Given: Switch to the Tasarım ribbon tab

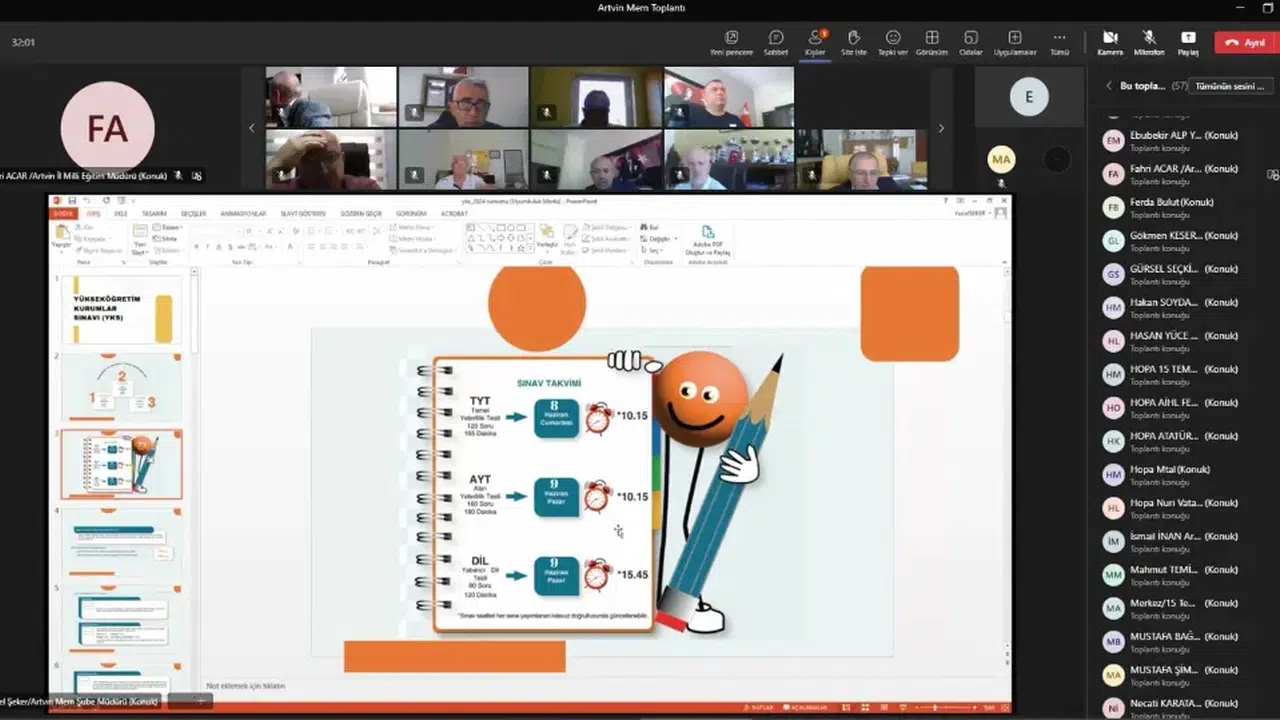Looking at the screenshot, I should 153,214.
